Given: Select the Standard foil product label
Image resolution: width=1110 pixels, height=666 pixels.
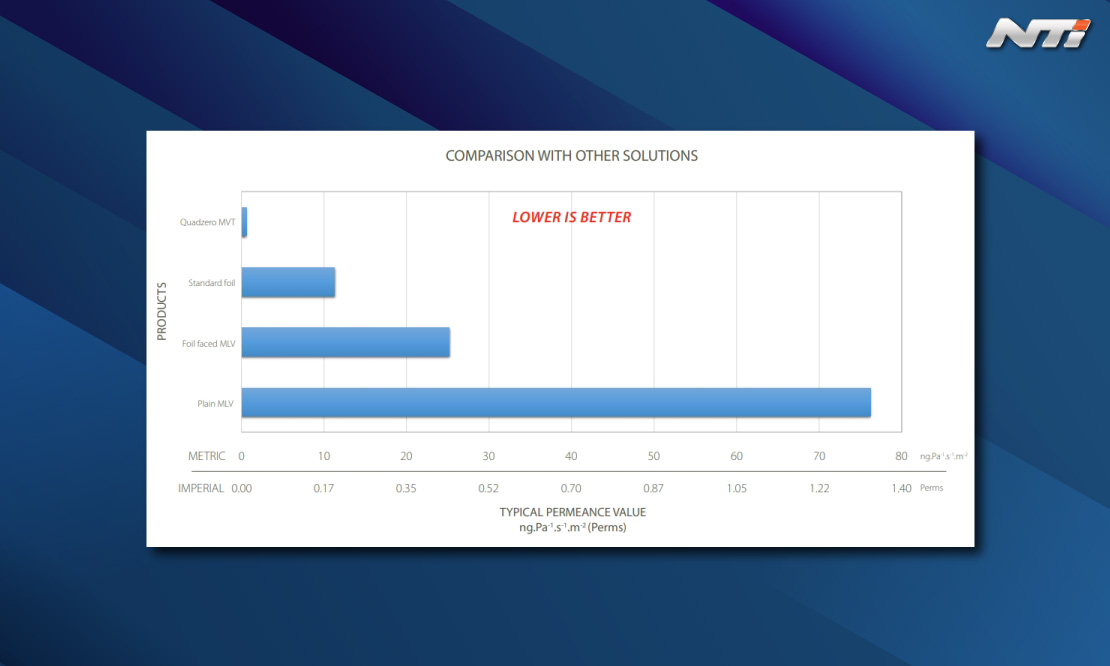Looking at the screenshot, I should [212, 283].
